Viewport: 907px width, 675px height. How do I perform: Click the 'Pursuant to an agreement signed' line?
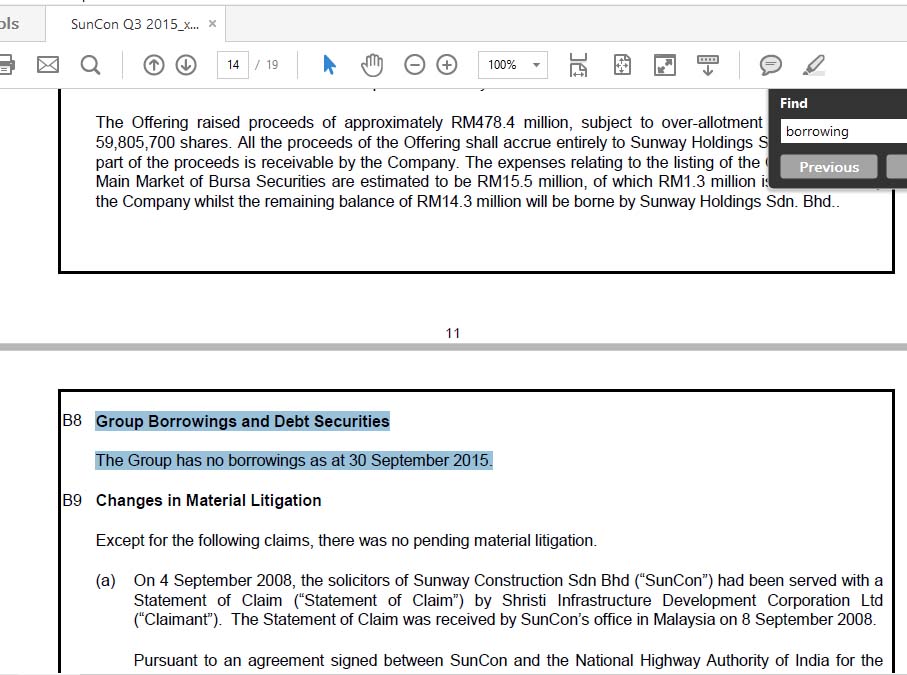tap(508, 661)
